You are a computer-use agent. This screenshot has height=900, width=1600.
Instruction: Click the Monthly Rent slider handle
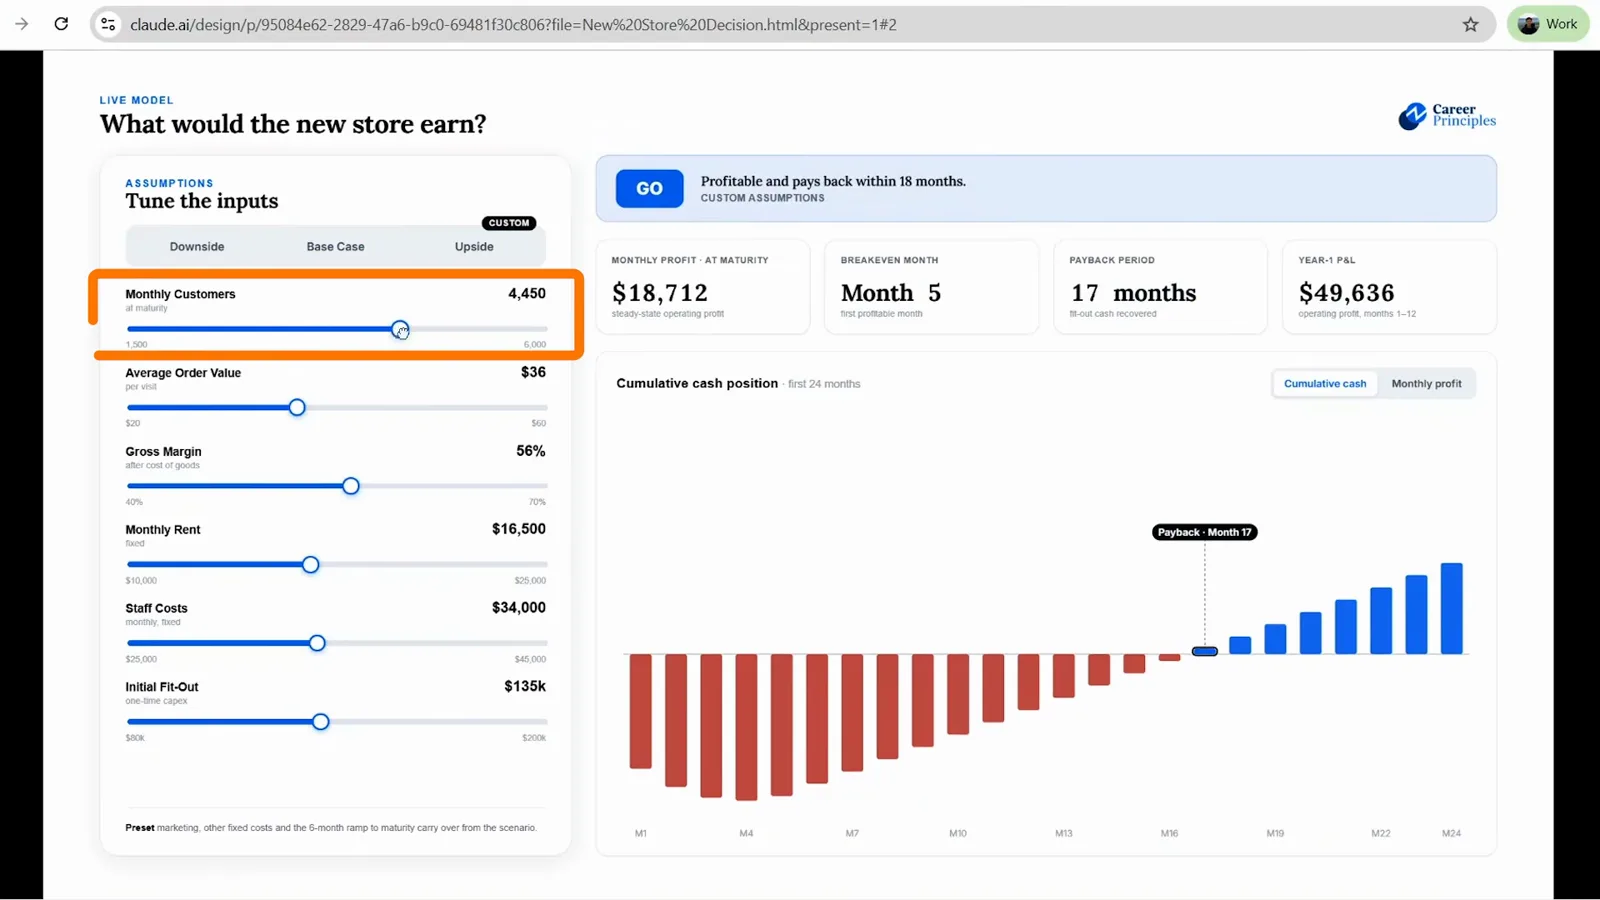(x=311, y=565)
